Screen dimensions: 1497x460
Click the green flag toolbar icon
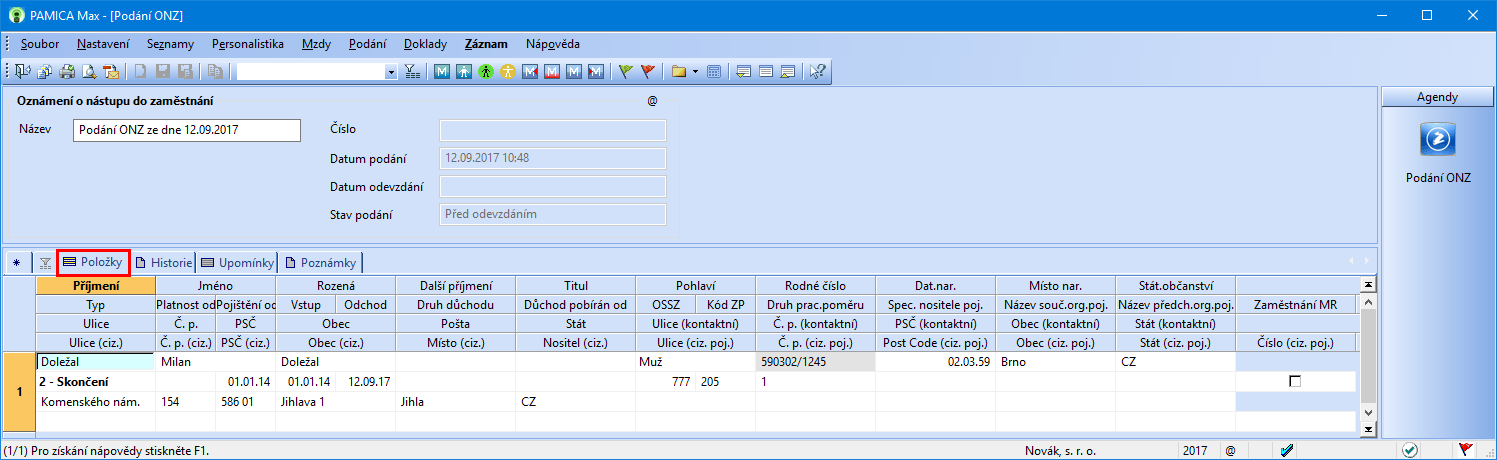[x=626, y=71]
